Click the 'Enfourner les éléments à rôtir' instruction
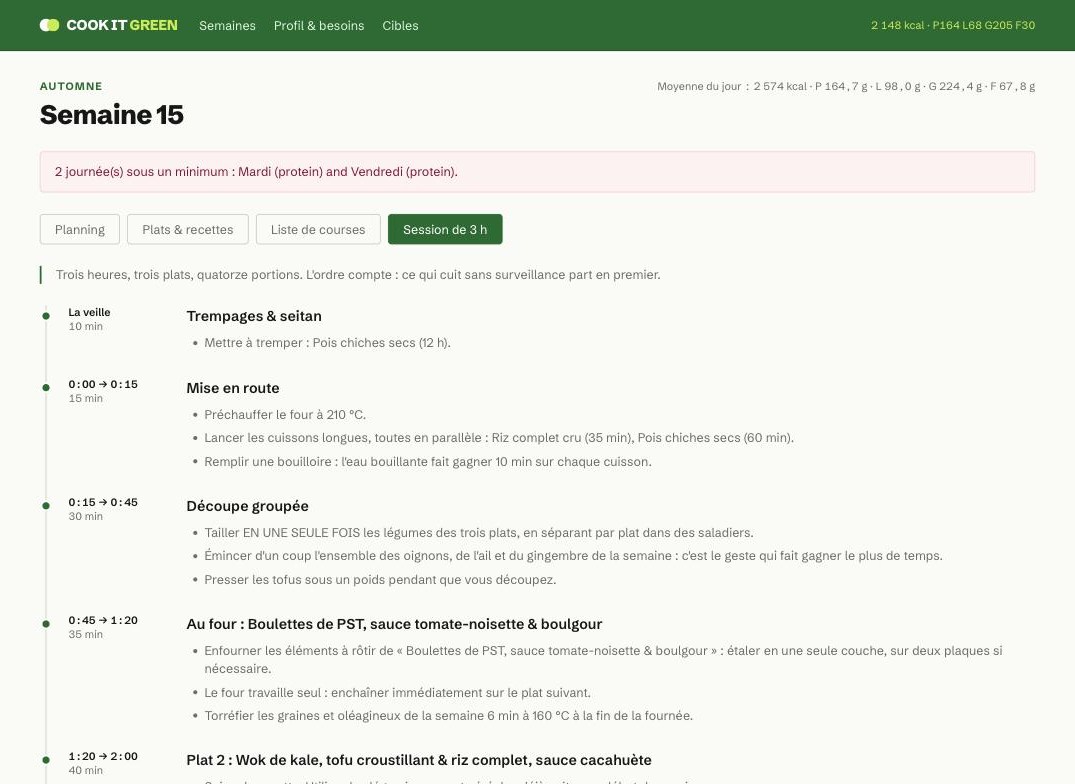This screenshot has height=784, width=1075. point(603,659)
